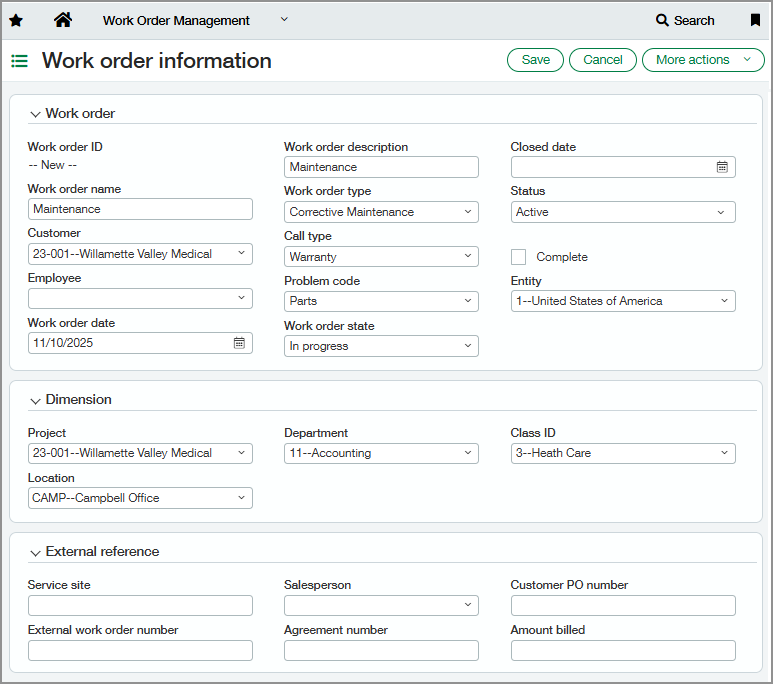Click the Save button
Screen dimensions: 773x684
click(x=535, y=60)
